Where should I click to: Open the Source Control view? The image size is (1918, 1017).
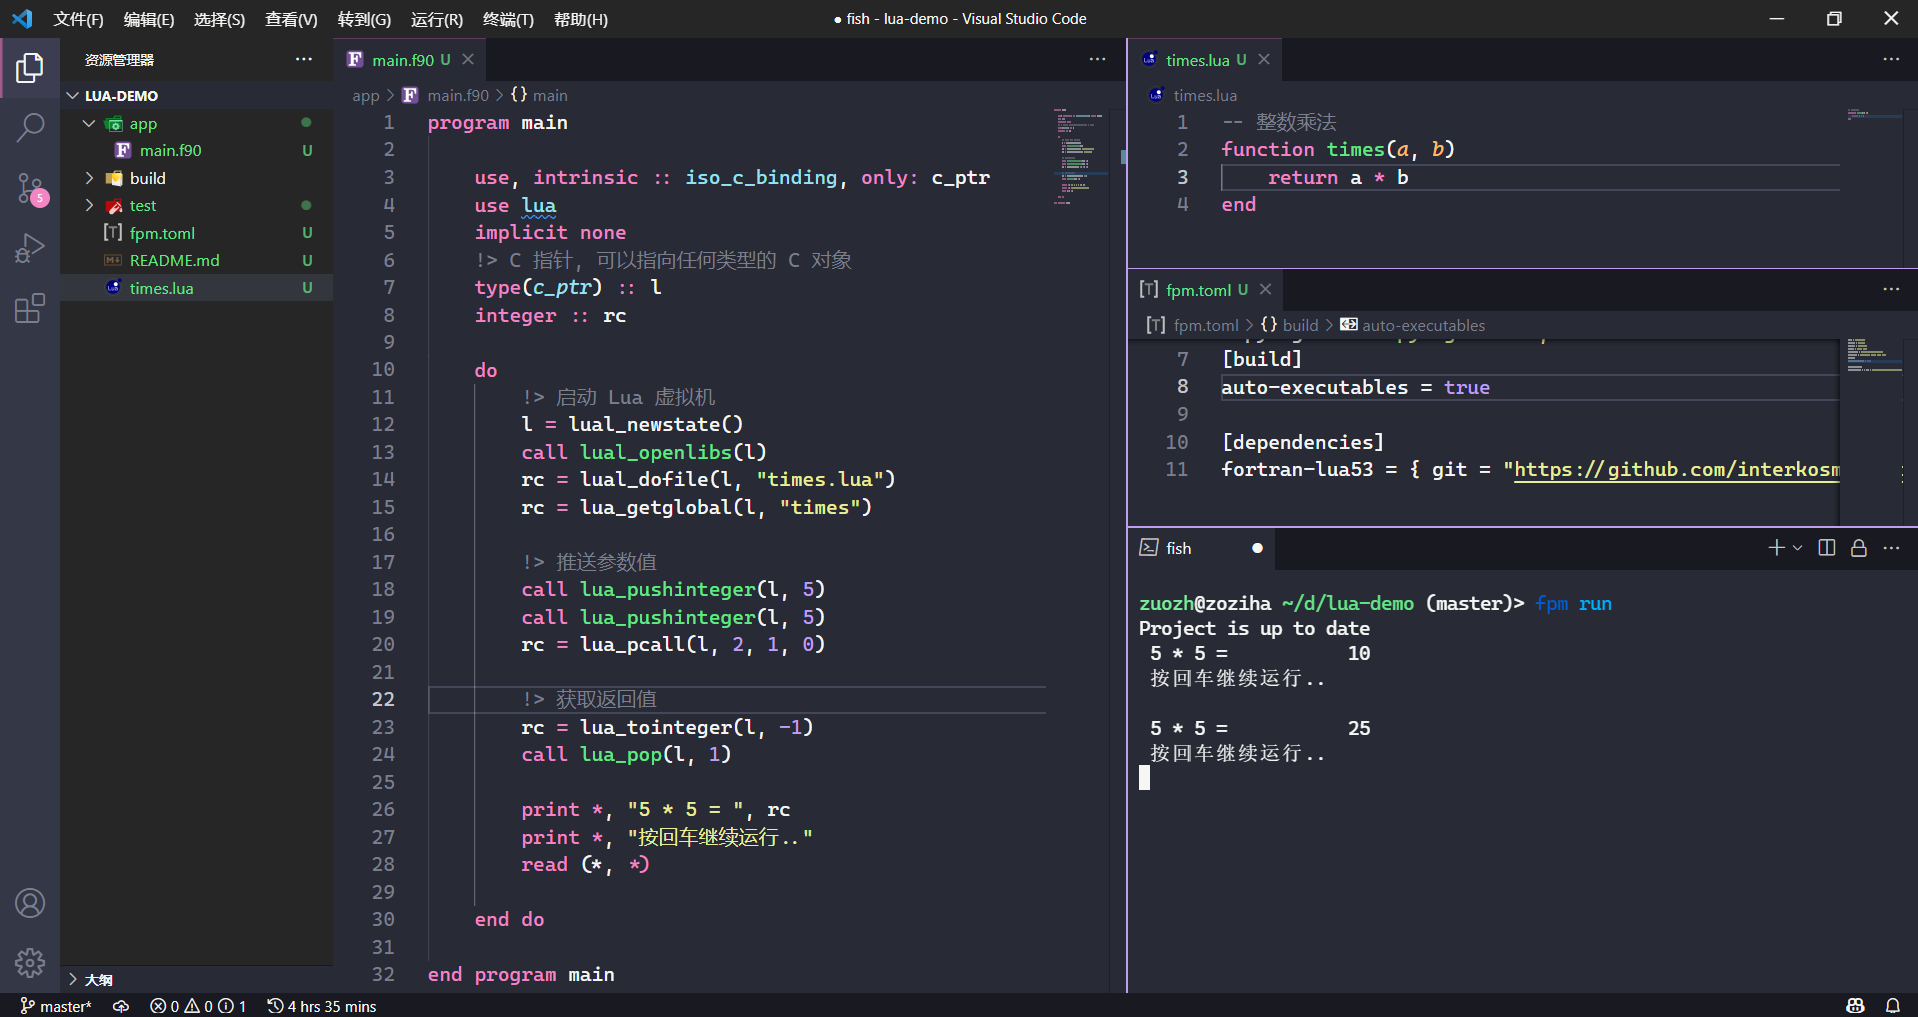pyautogui.click(x=30, y=188)
